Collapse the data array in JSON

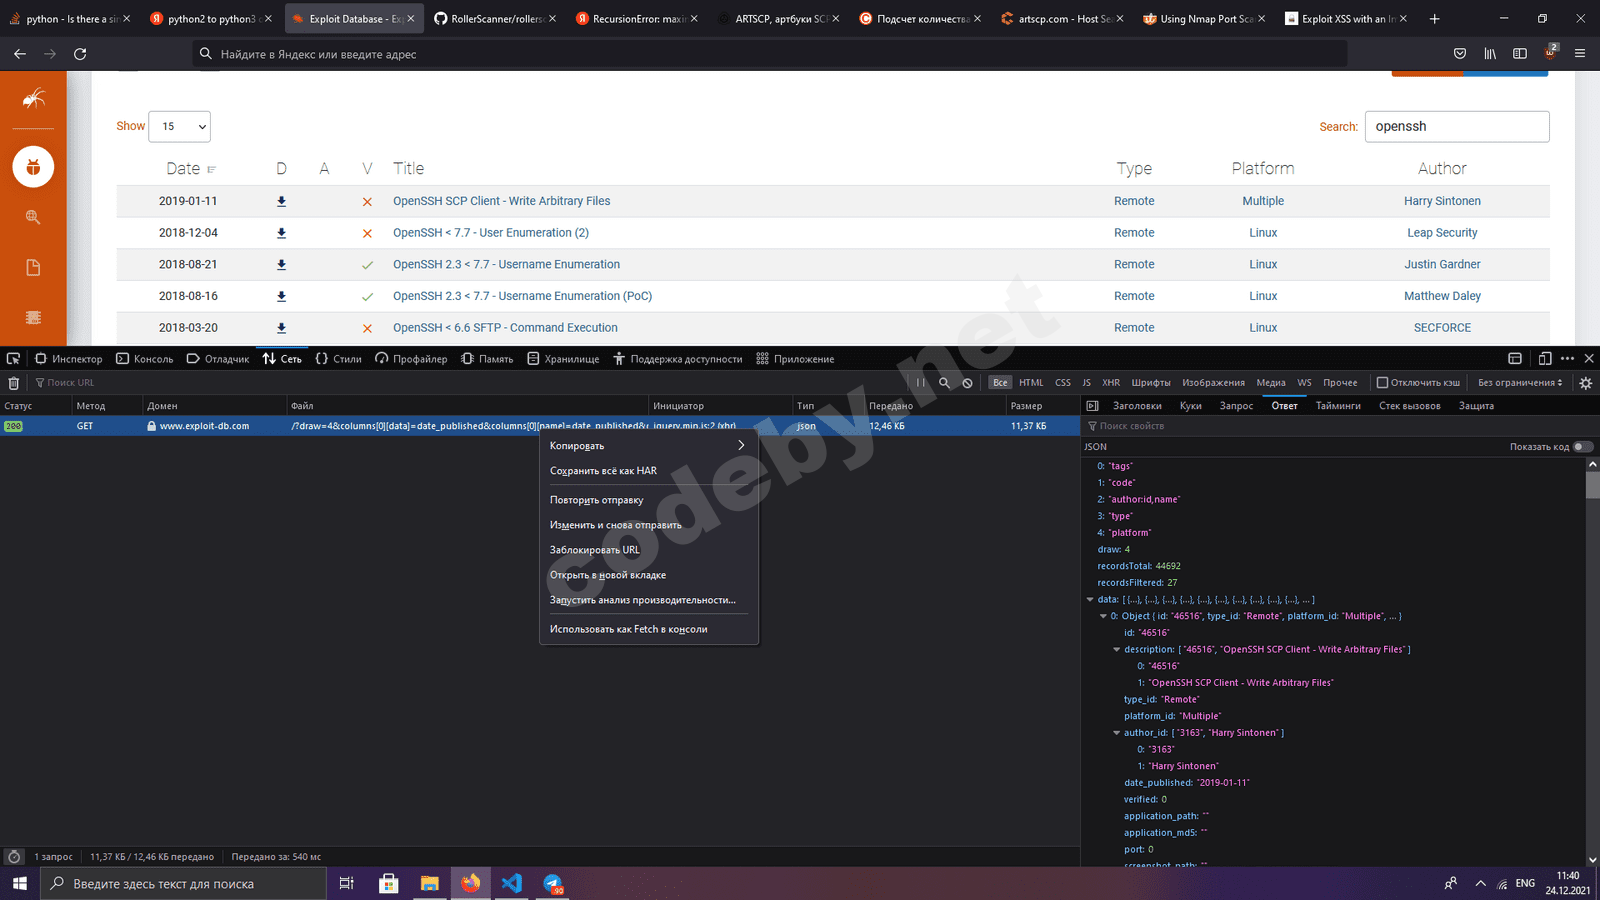pos(1090,600)
